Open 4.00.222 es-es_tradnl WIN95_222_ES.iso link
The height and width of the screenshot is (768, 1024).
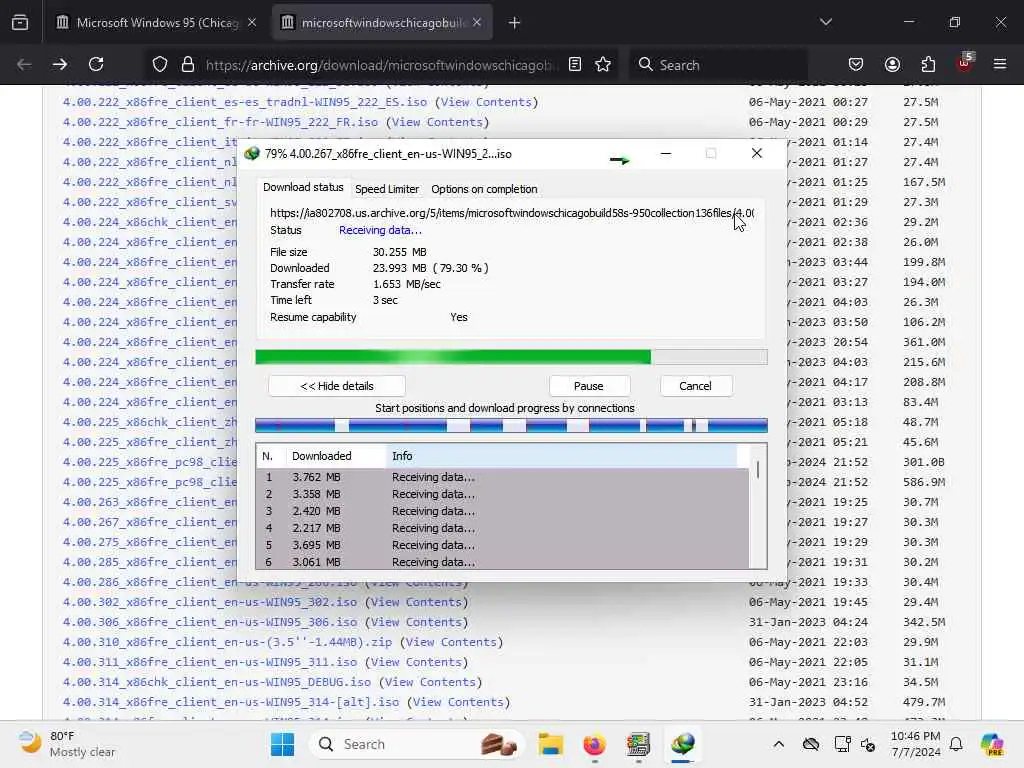245,103
